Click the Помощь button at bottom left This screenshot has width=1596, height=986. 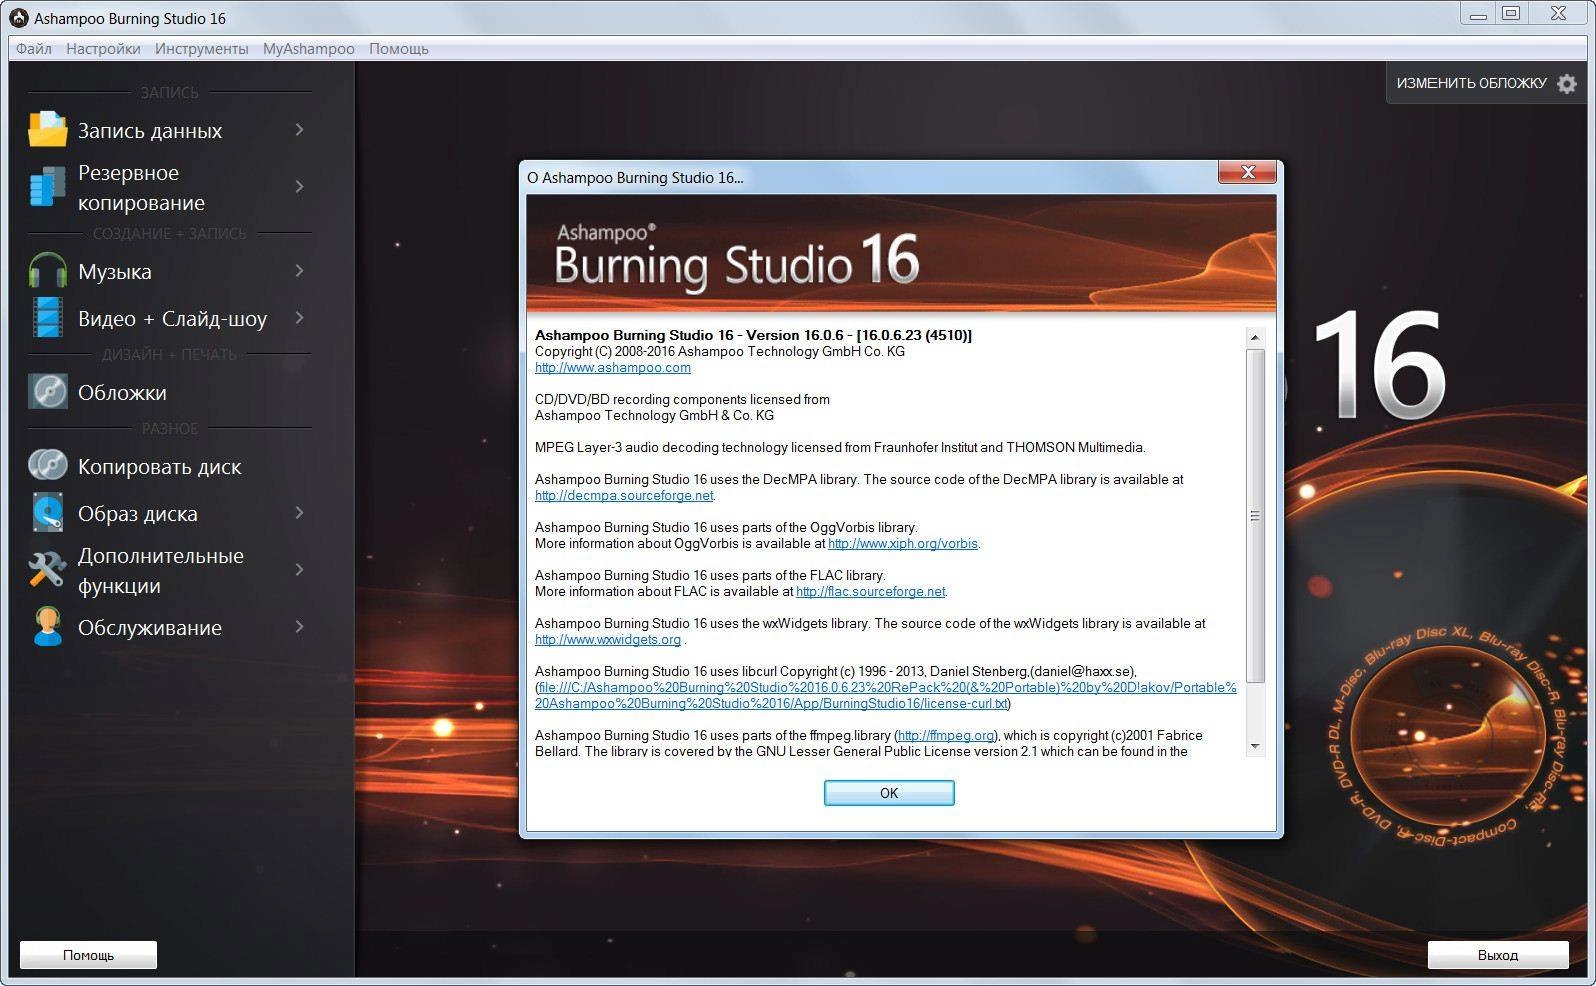[x=88, y=955]
